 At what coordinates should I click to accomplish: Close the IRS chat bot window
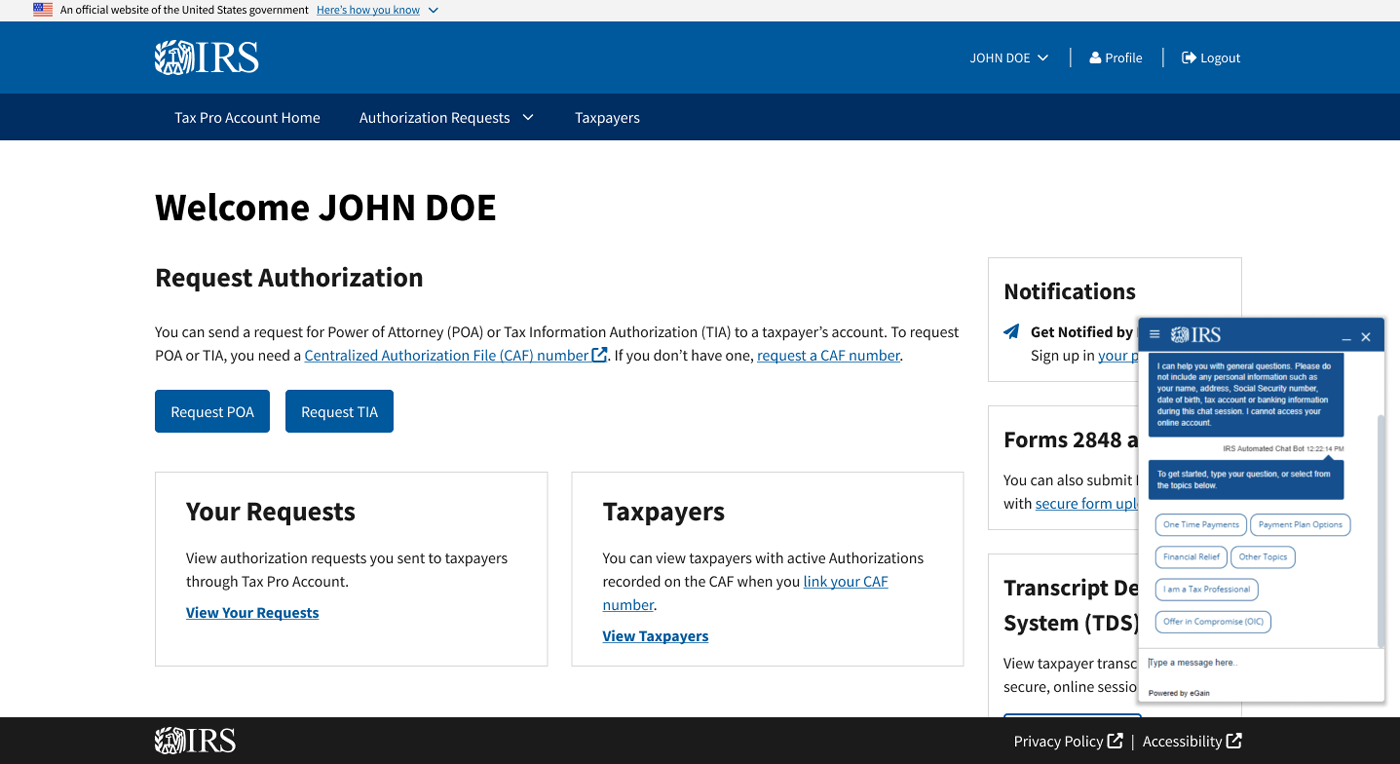point(1366,338)
